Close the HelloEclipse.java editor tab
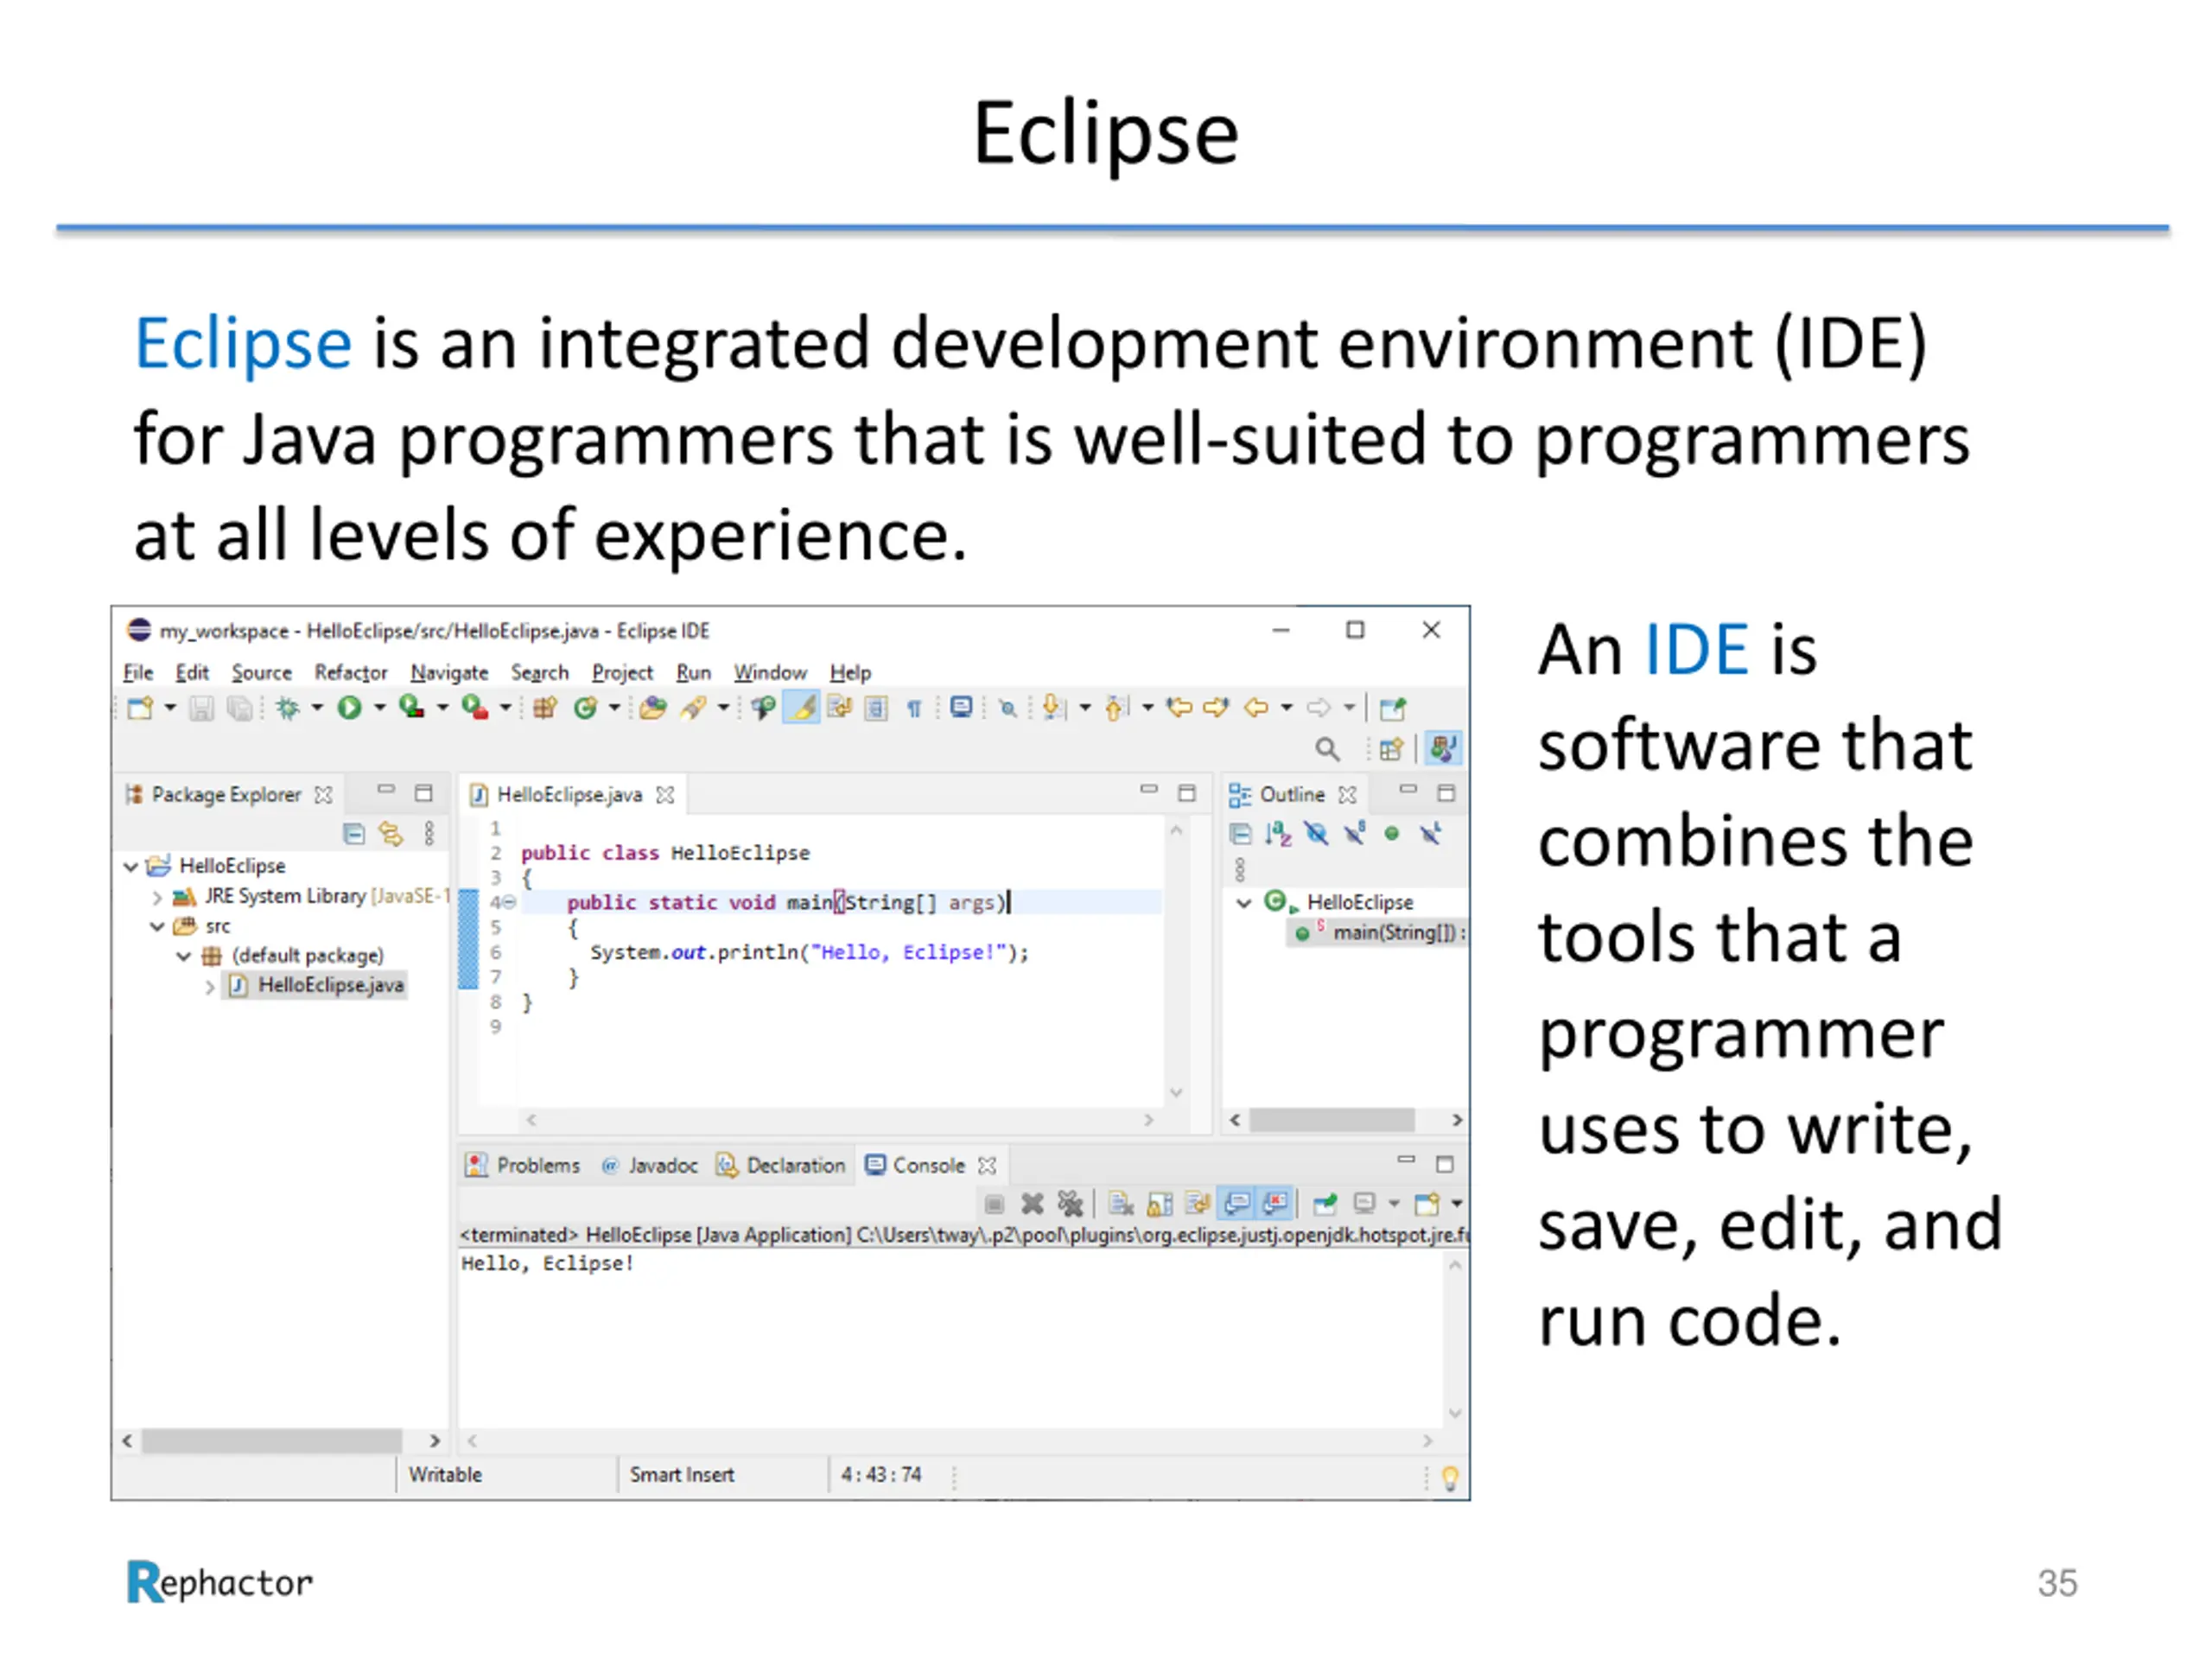 [x=665, y=795]
